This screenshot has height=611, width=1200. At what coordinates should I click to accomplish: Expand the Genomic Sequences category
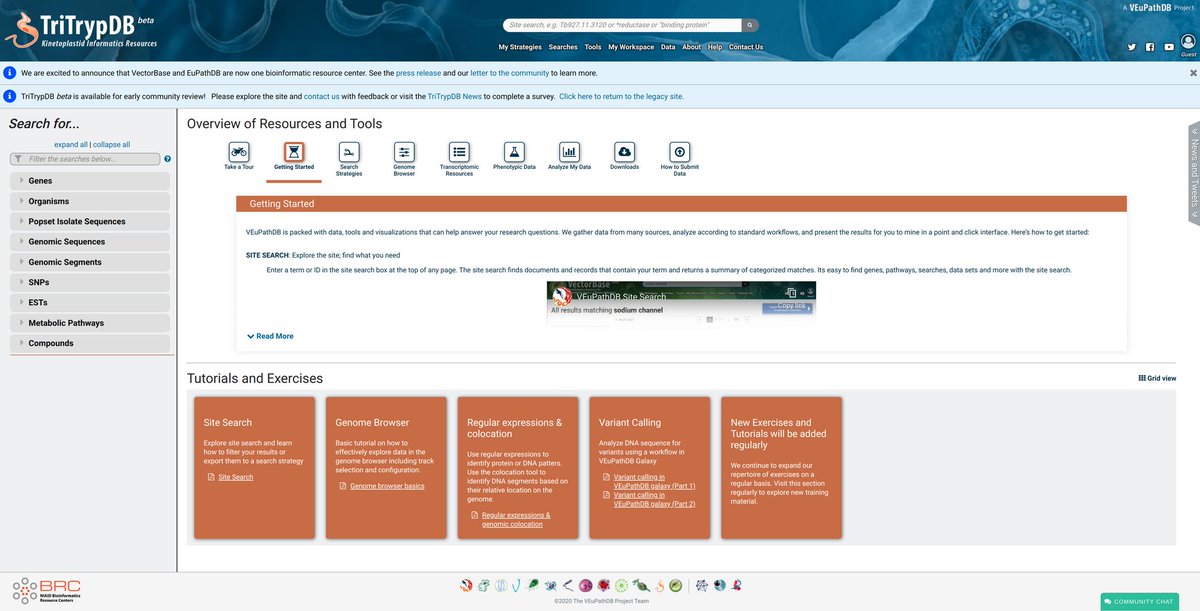point(90,241)
